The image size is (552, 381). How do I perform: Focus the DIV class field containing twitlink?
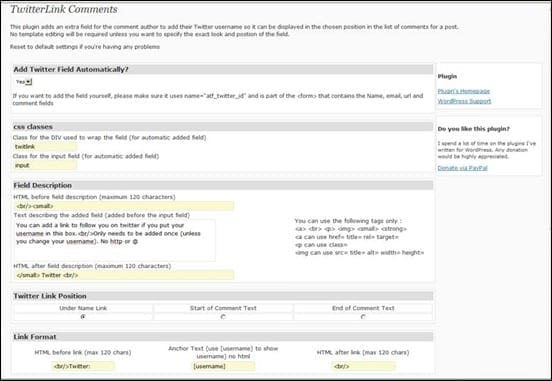(x=45, y=146)
